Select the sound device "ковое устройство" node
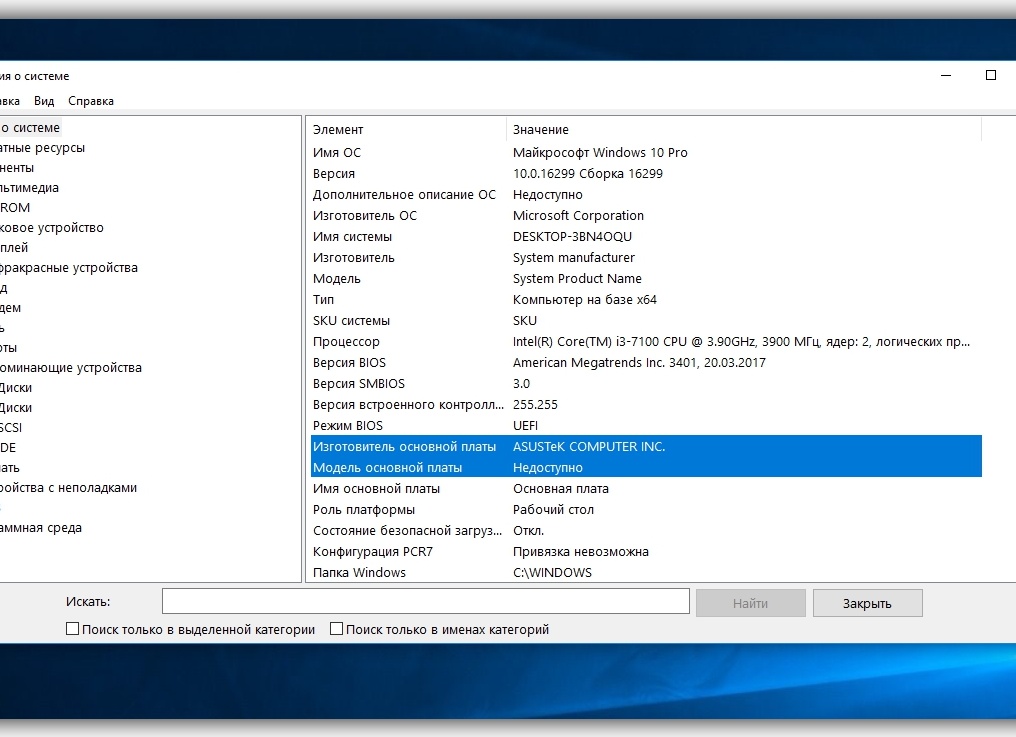1016x737 pixels. 52,228
